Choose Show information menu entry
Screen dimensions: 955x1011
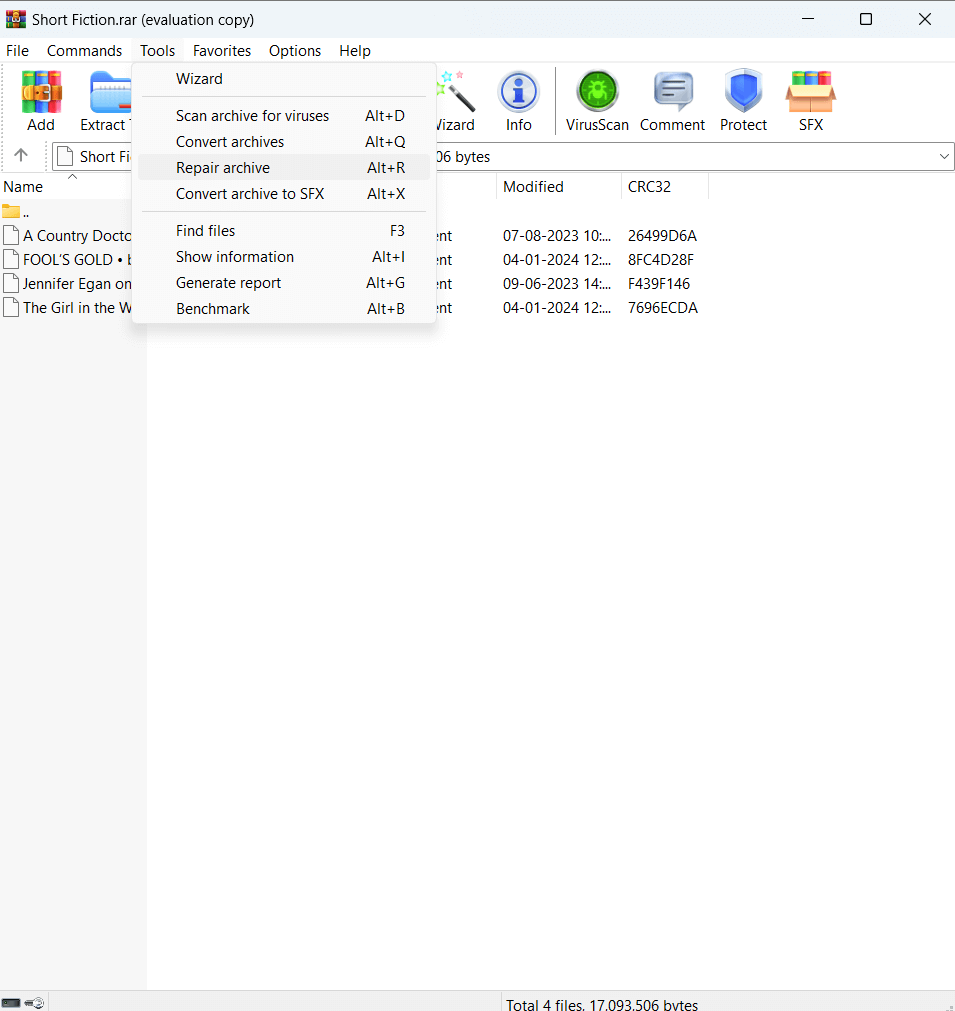coord(284,257)
